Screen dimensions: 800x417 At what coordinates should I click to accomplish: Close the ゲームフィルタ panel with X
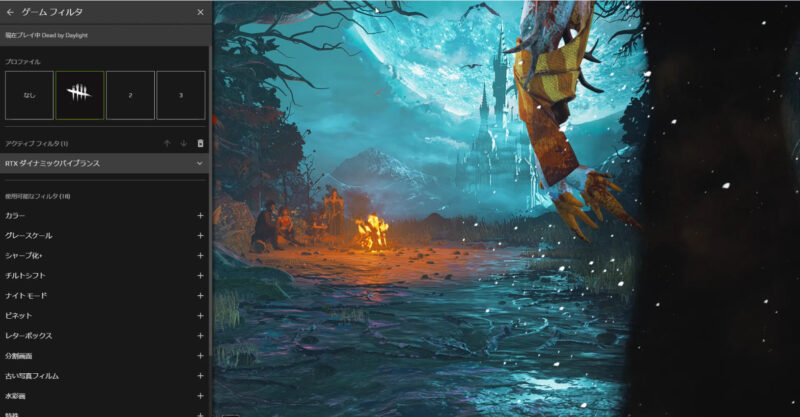[x=200, y=12]
